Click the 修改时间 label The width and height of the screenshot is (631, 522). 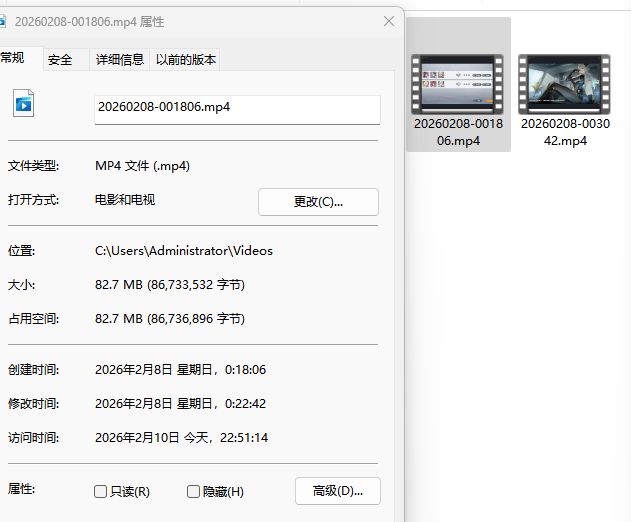pos(33,403)
